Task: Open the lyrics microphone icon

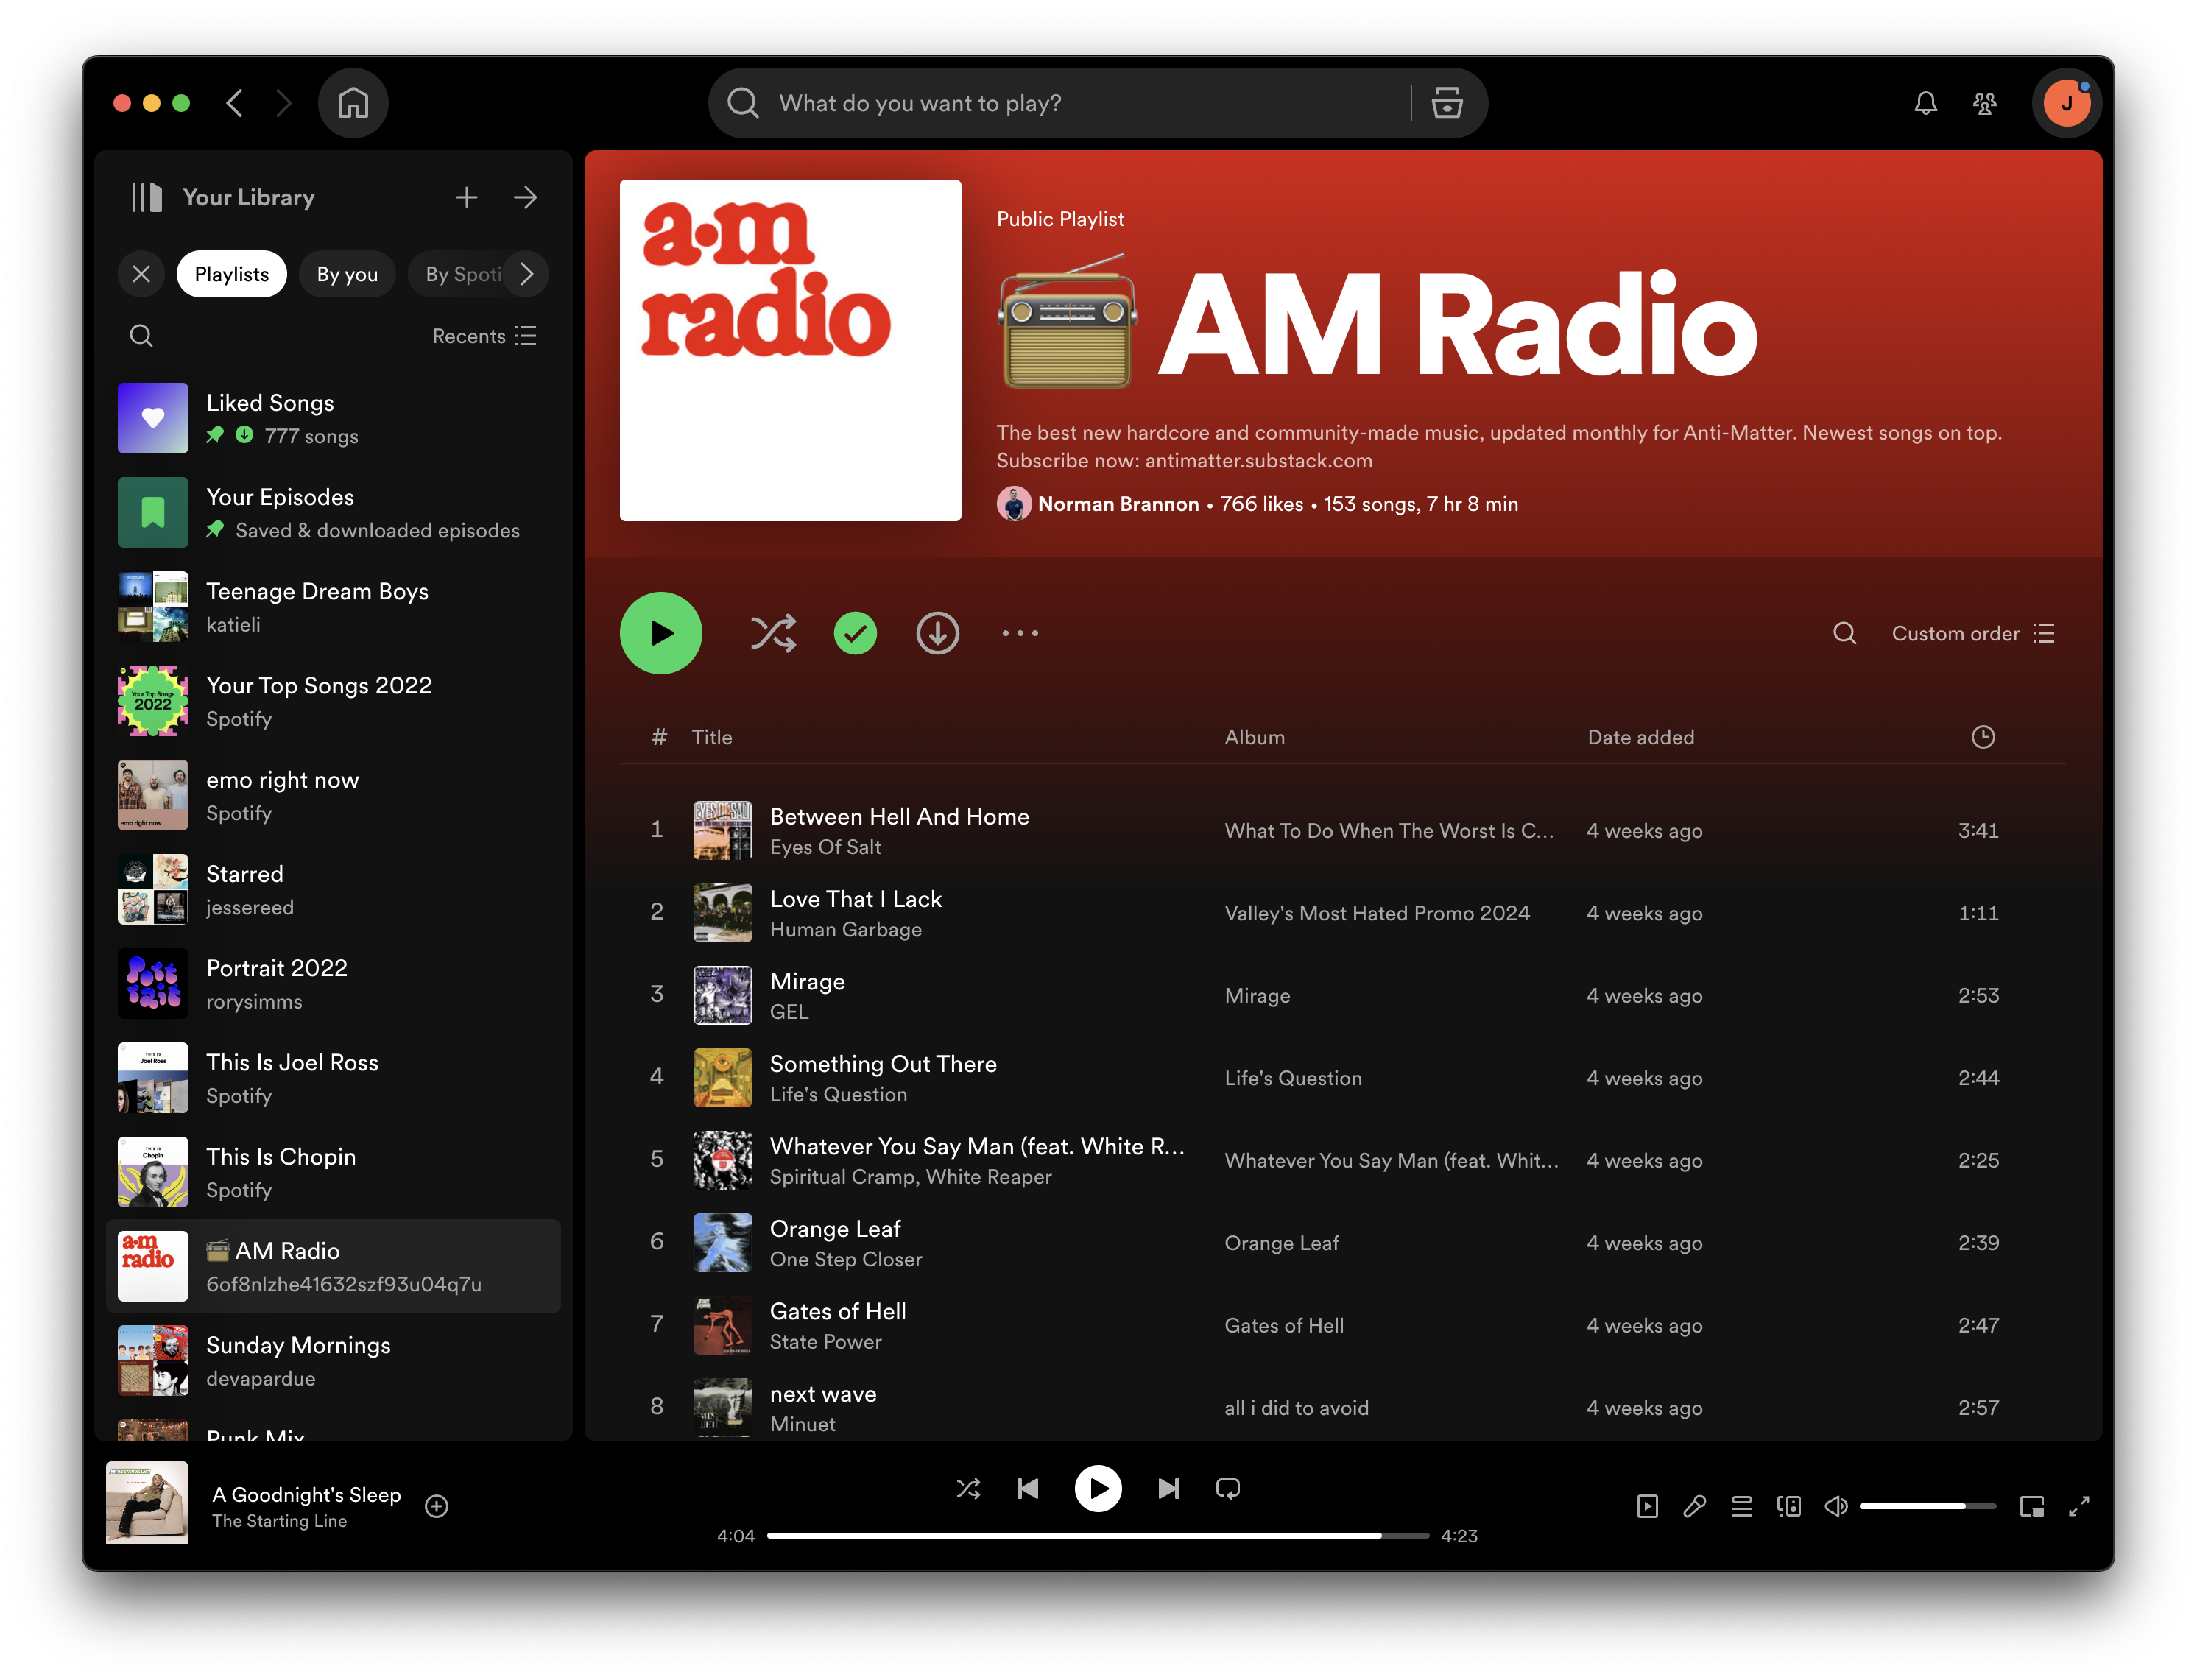Action: 1694,1506
